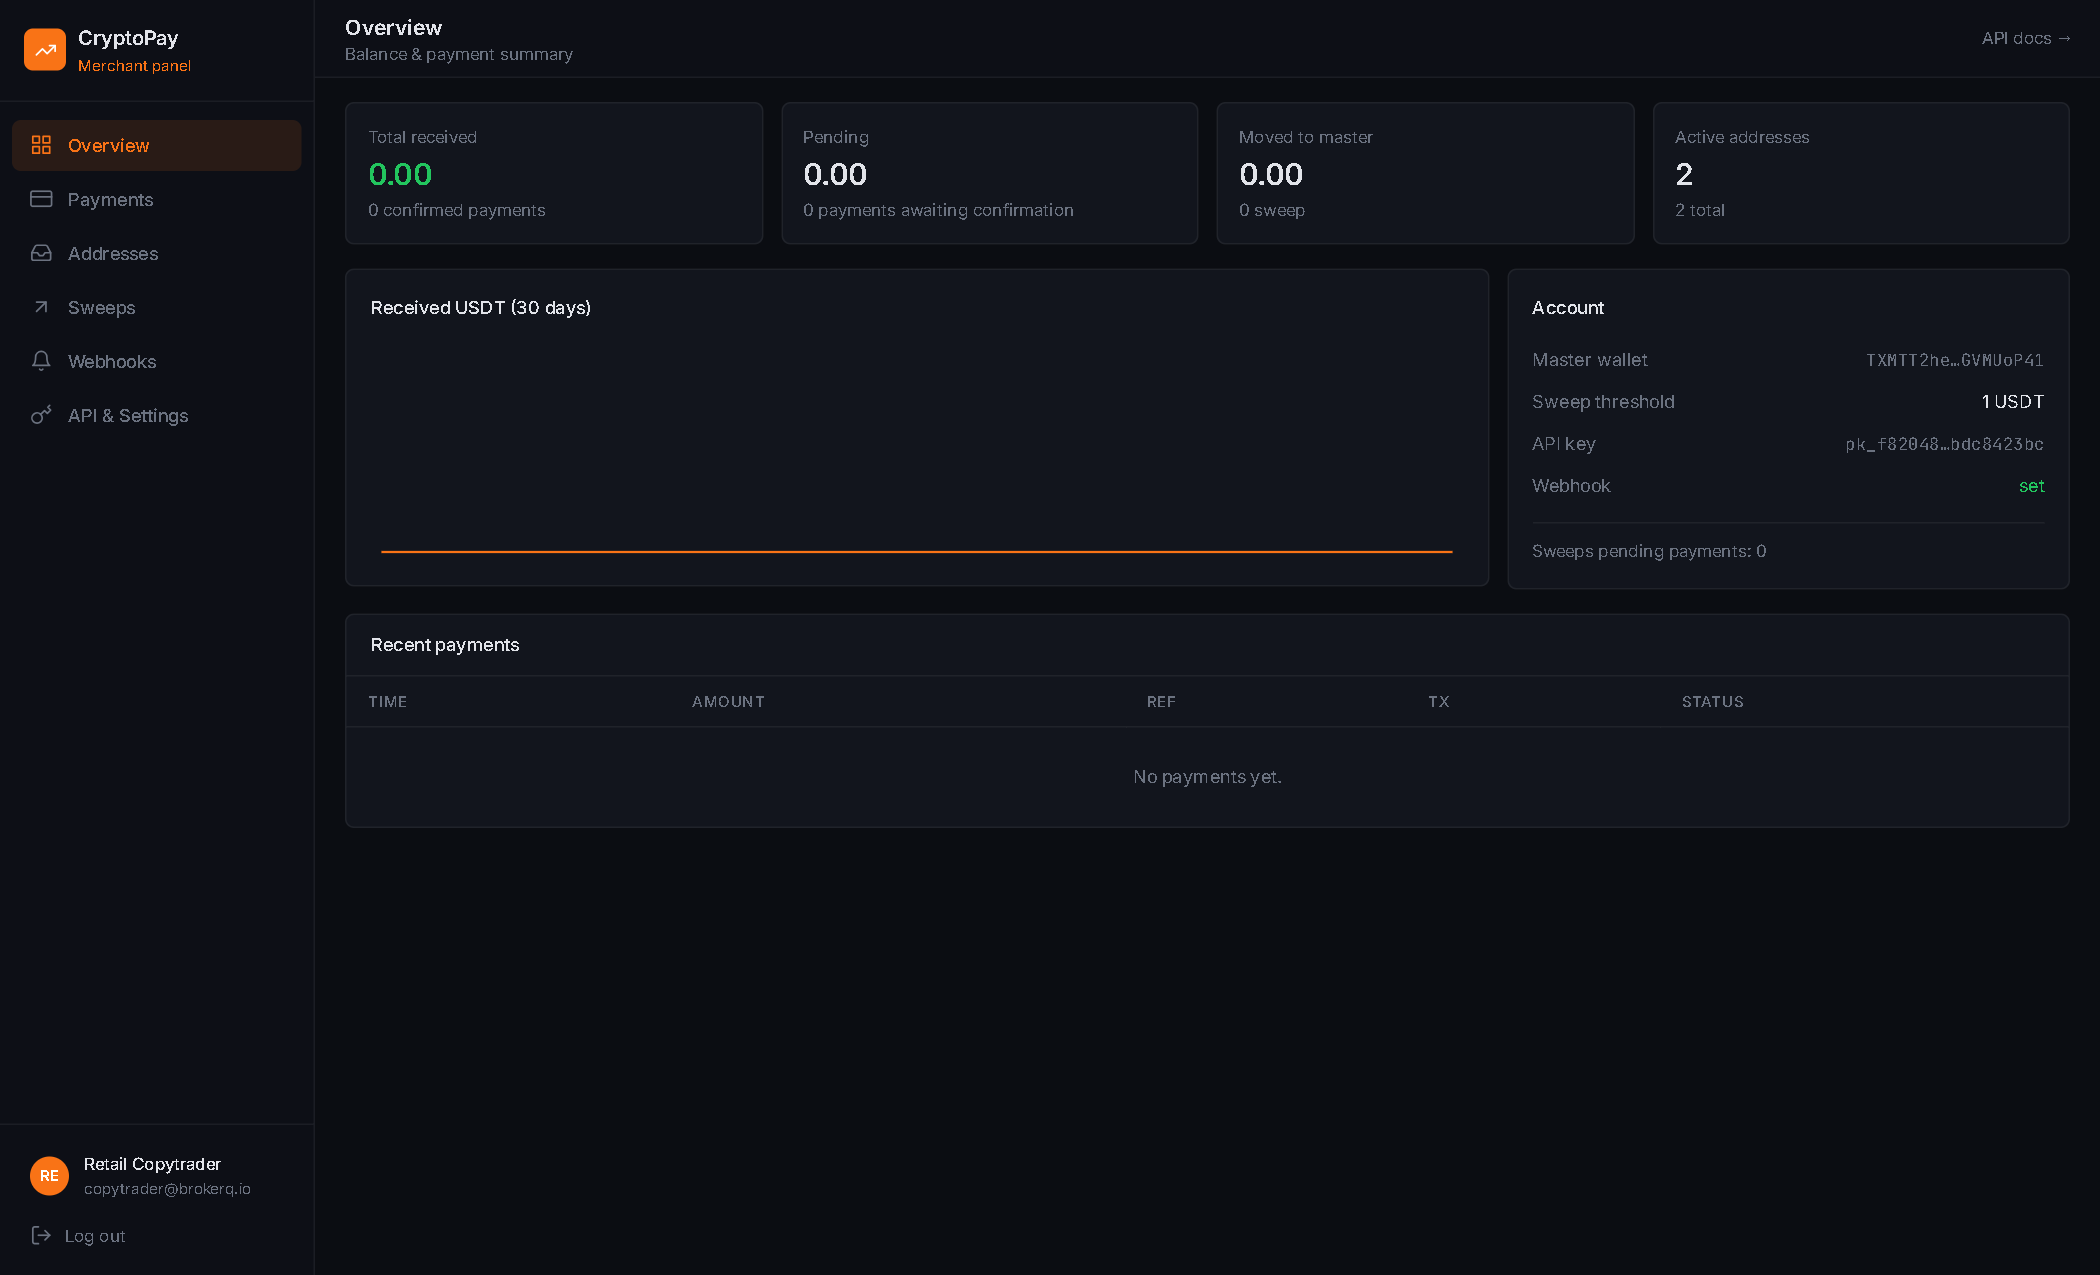The width and height of the screenshot is (2100, 1275).
Task: Click the REF column header
Action: tap(1161, 702)
